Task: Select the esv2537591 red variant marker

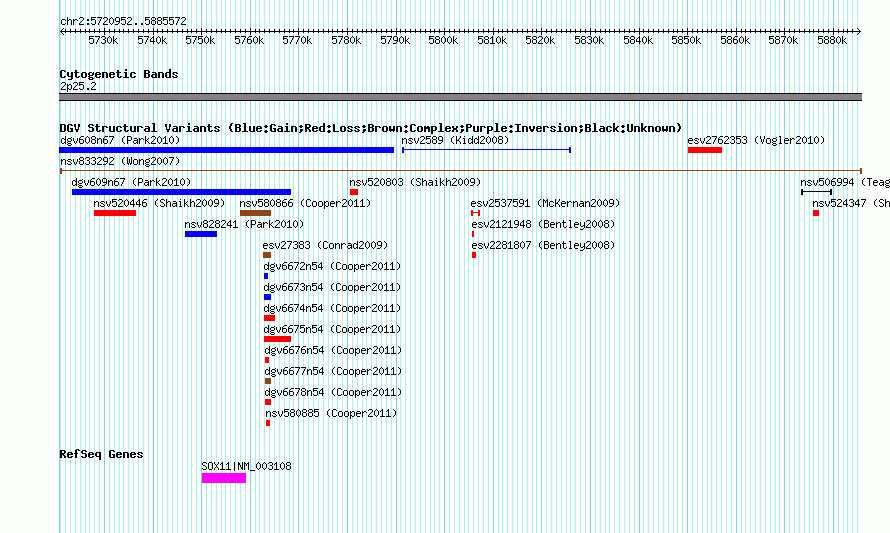Action: [476, 213]
